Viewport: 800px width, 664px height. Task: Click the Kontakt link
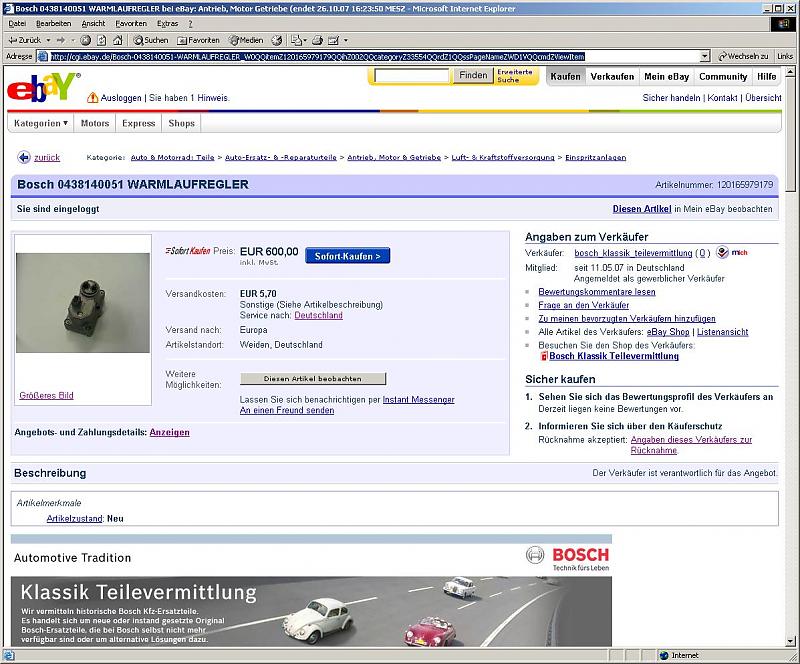pos(722,97)
